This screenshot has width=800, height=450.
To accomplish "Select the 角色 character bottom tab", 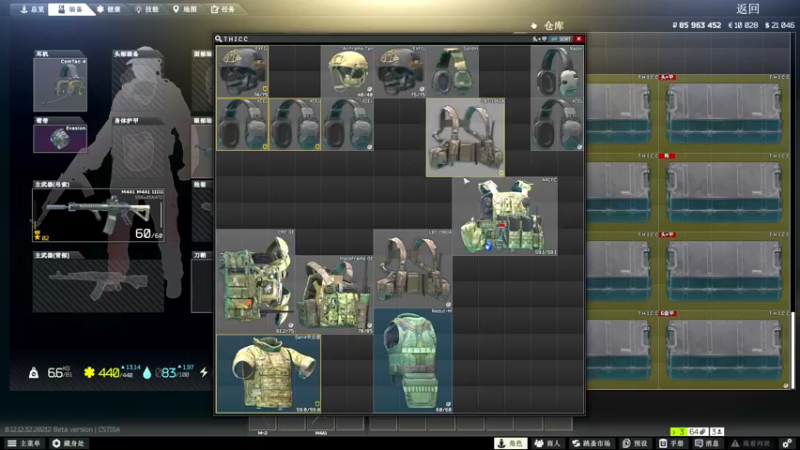I will [510, 443].
